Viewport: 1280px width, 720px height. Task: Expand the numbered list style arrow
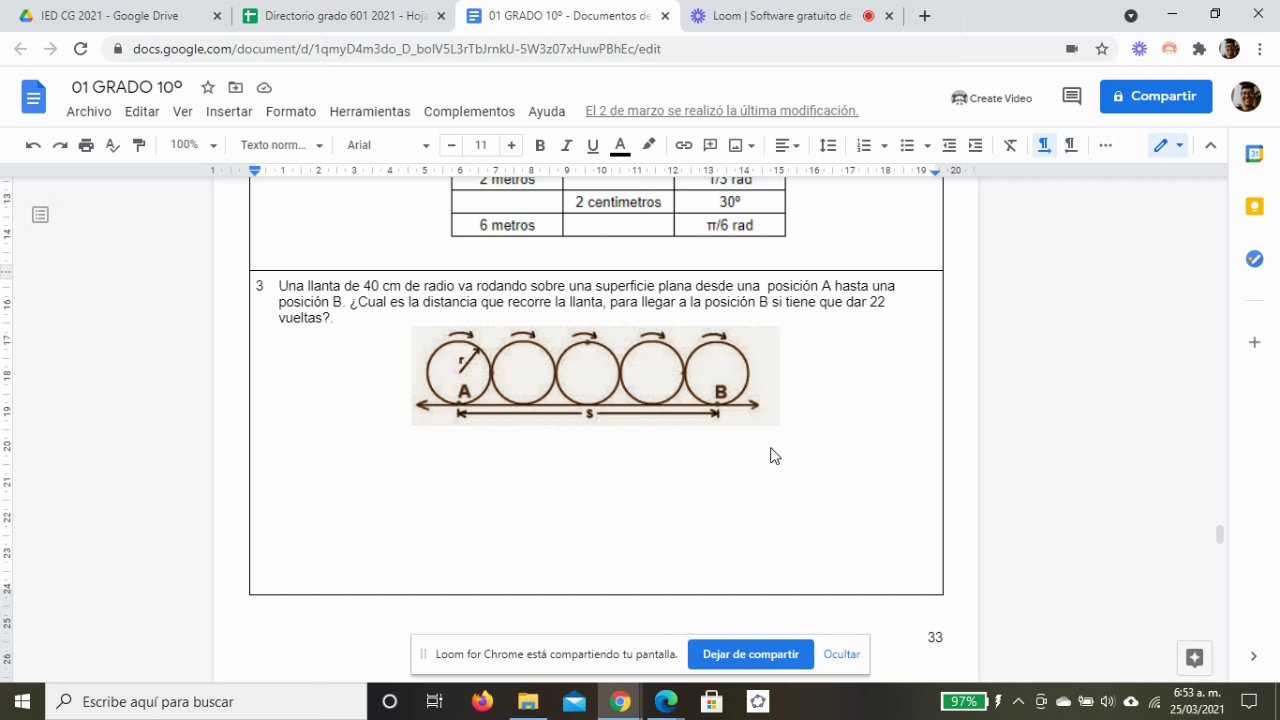pyautogui.click(x=885, y=146)
